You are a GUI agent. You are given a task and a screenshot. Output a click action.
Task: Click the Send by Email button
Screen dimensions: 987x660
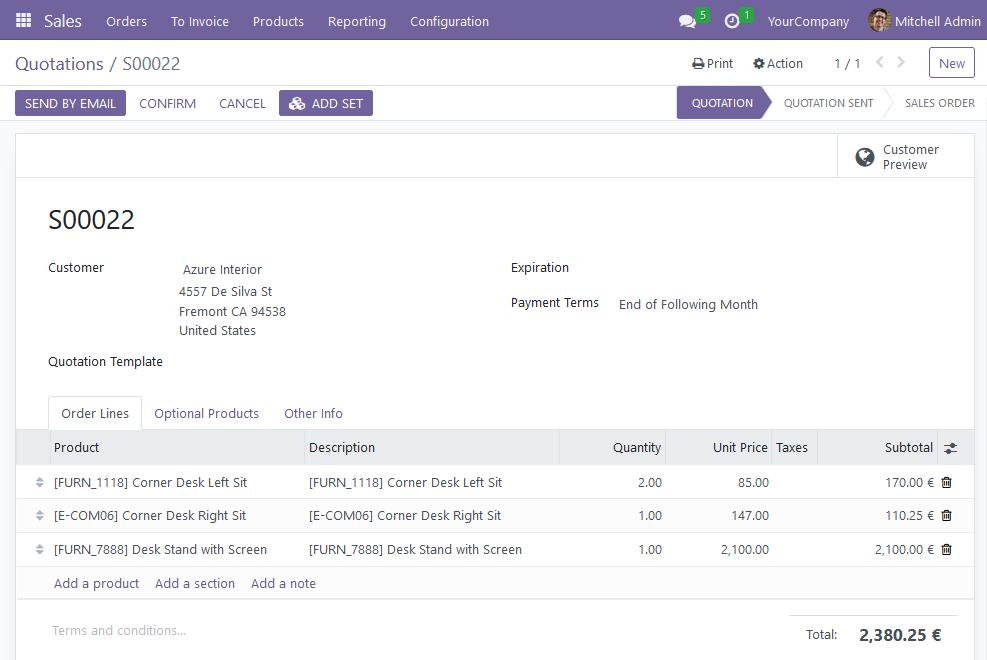point(70,103)
